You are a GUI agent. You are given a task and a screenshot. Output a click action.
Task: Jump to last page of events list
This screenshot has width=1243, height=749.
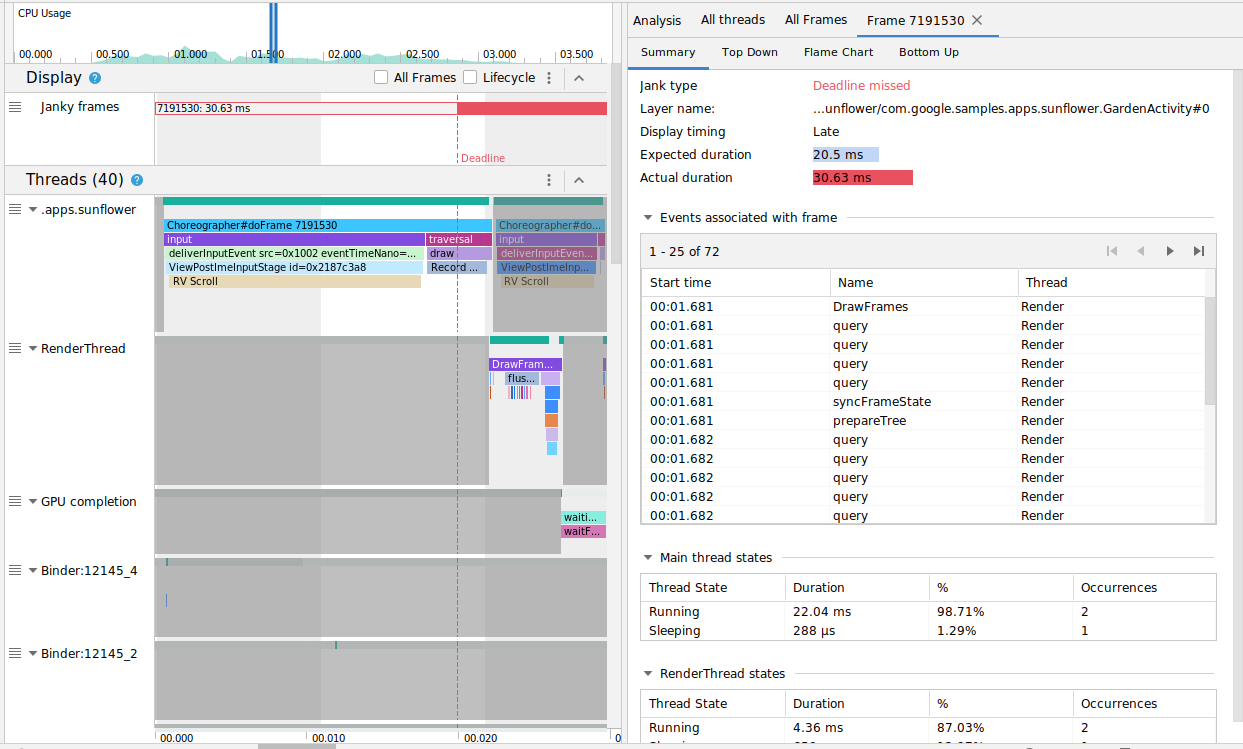pos(1199,251)
